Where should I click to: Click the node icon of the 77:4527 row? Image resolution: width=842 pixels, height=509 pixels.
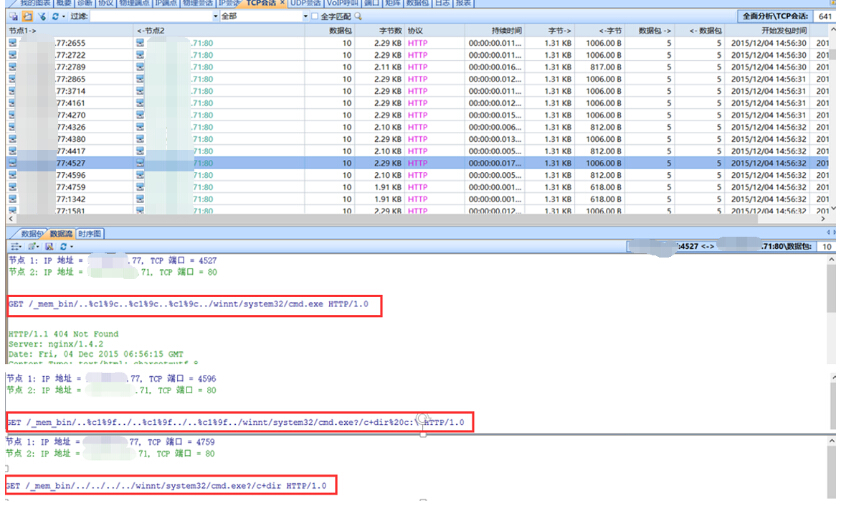tap(13, 163)
